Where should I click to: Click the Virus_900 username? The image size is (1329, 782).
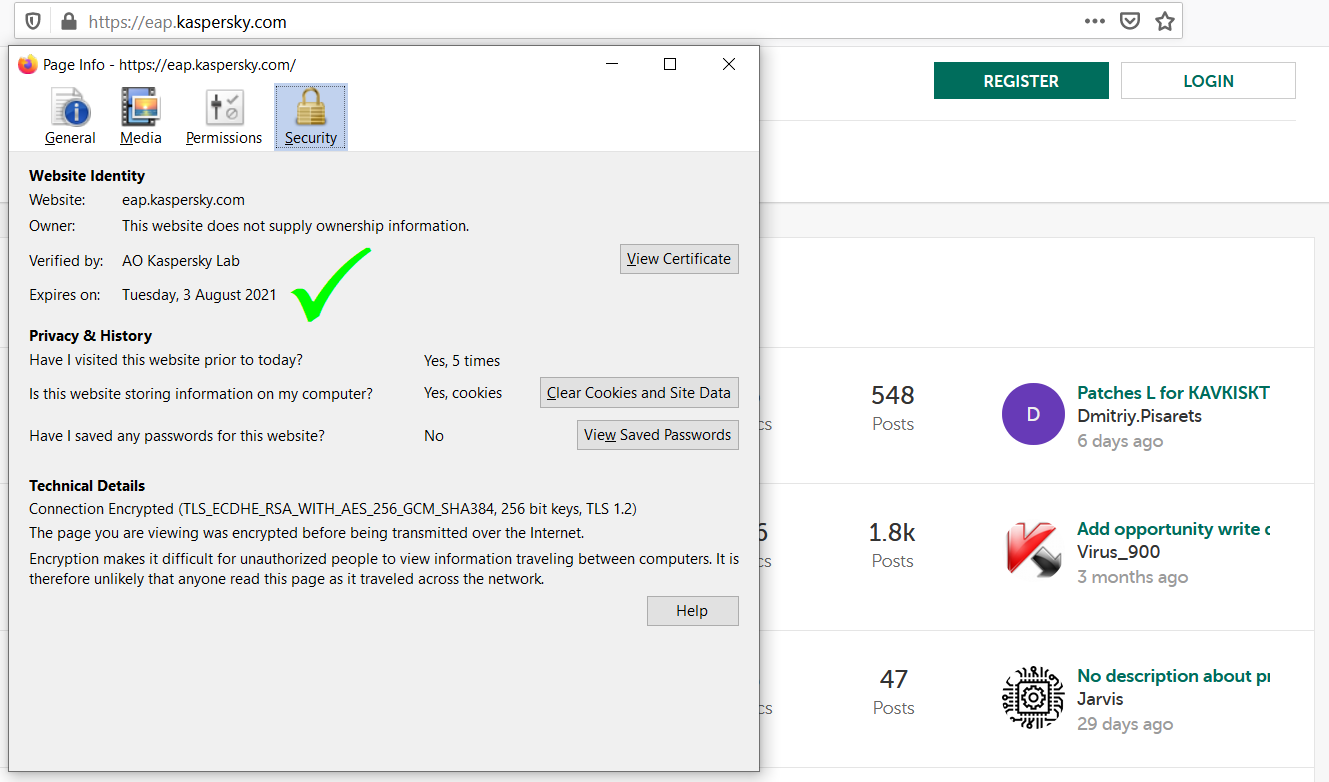1119,552
